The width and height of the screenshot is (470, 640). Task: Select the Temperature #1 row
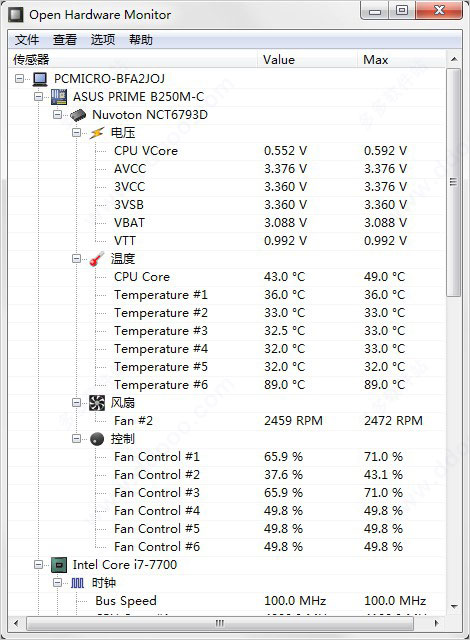(x=227, y=295)
